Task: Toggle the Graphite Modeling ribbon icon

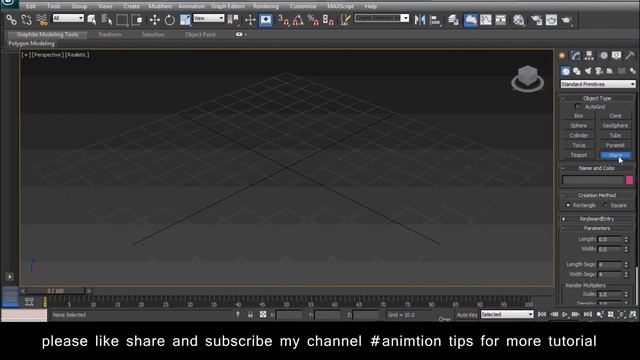Action: [471, 20]
